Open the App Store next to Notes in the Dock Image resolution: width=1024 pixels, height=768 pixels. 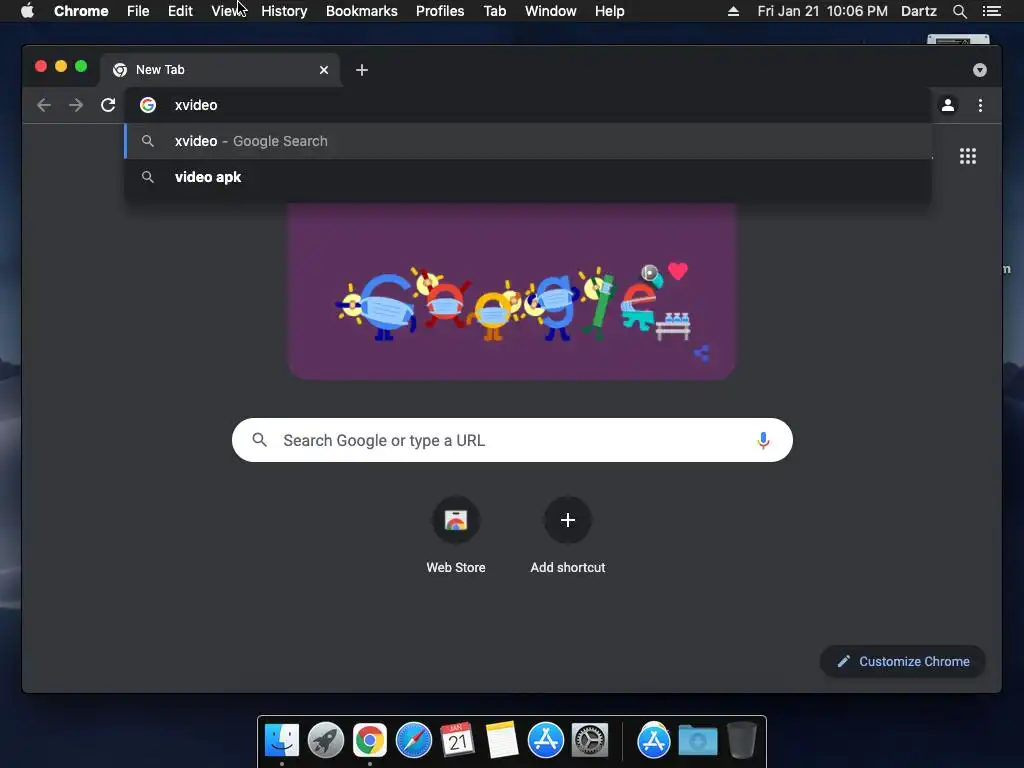[x=545, y=741]
